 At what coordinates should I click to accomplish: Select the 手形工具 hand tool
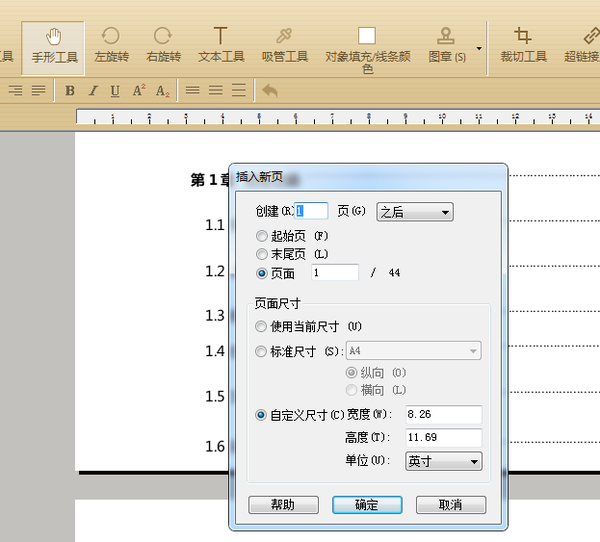tap(53, 48)
